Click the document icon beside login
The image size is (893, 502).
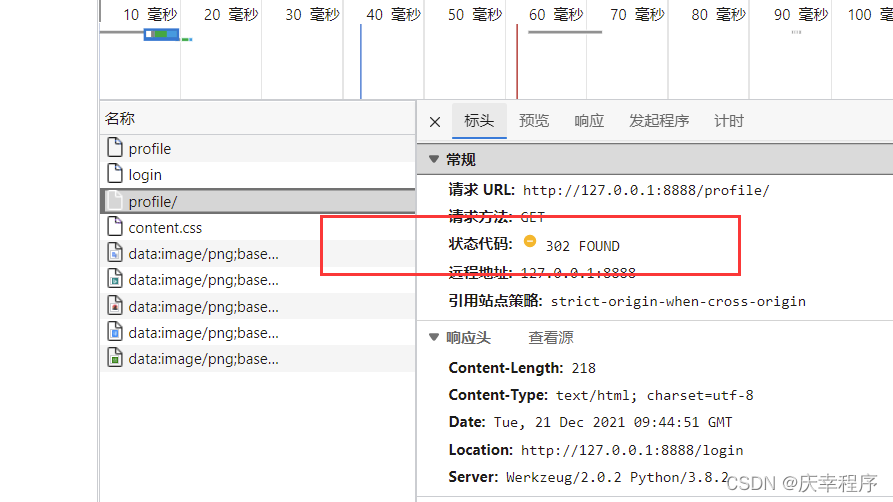(115, 174)
